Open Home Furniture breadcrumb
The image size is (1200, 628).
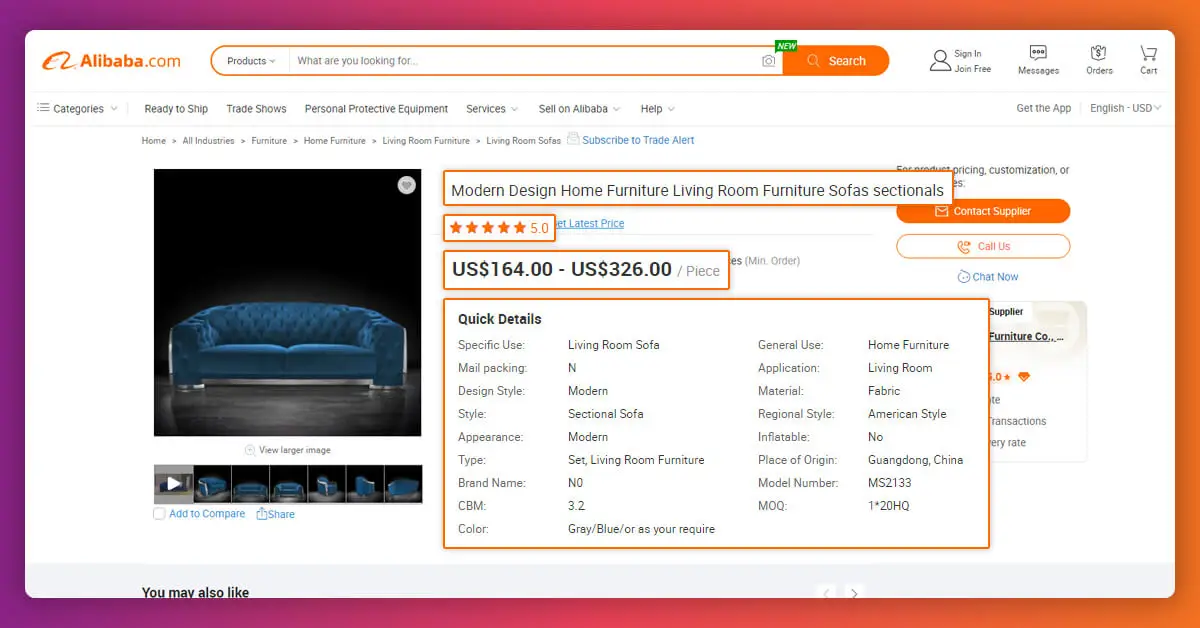coord(335,141)
